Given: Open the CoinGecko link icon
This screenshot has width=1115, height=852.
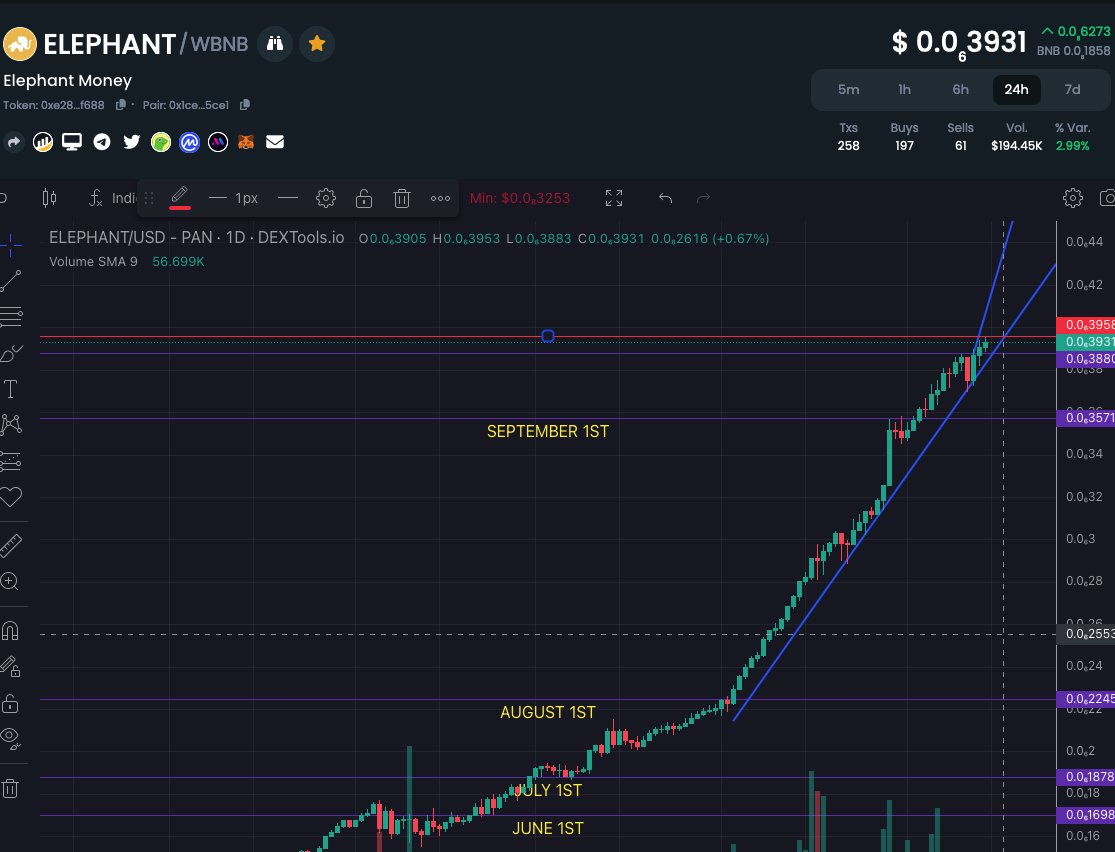Looking at the screenshot, I should pos(161,142).
